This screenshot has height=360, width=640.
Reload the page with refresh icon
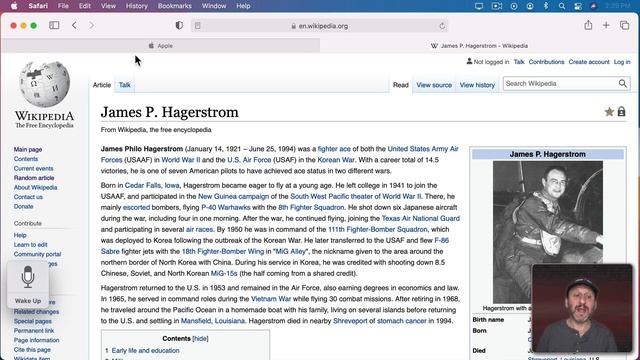pos(442,26)
